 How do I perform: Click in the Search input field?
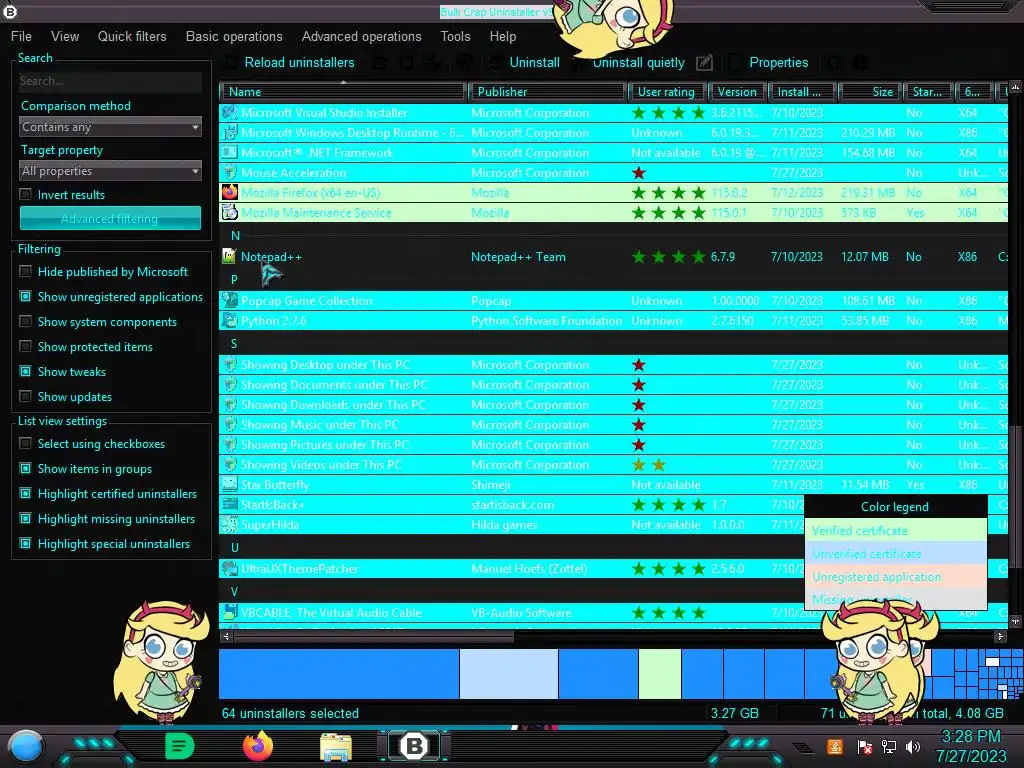click(x=110, y=81)
